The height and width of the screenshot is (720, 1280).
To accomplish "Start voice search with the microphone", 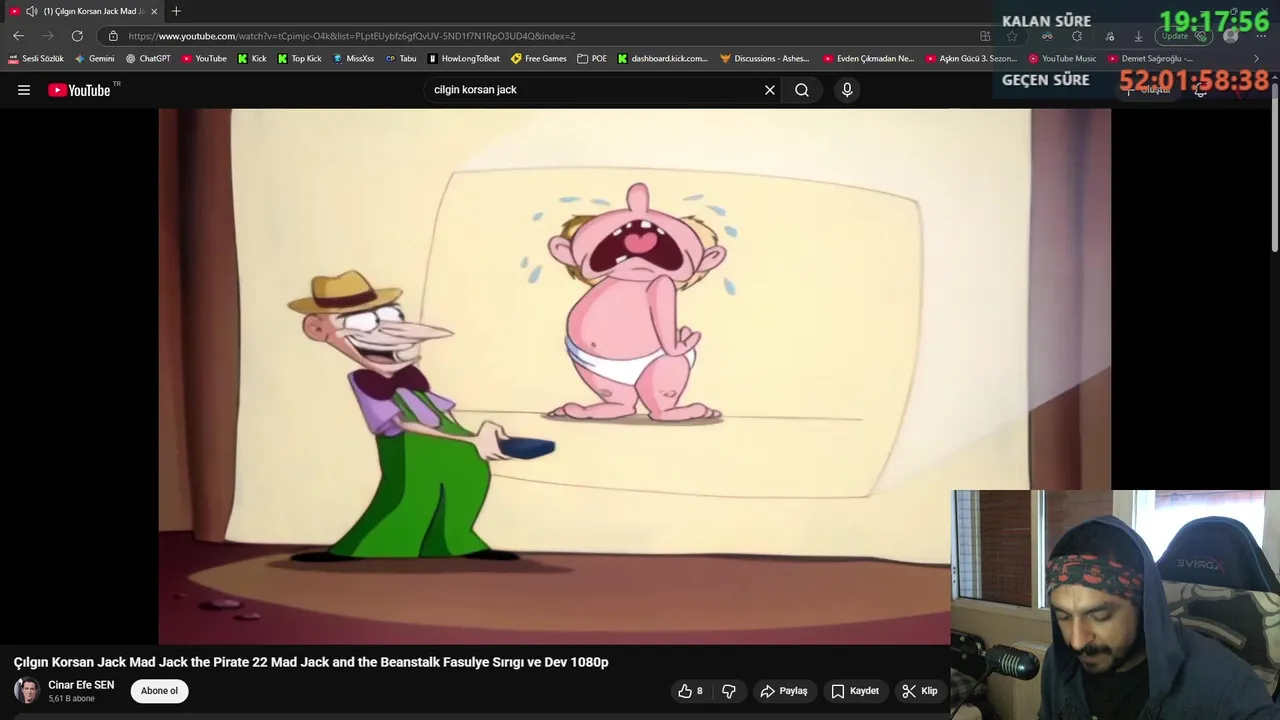I will (847, 90).
